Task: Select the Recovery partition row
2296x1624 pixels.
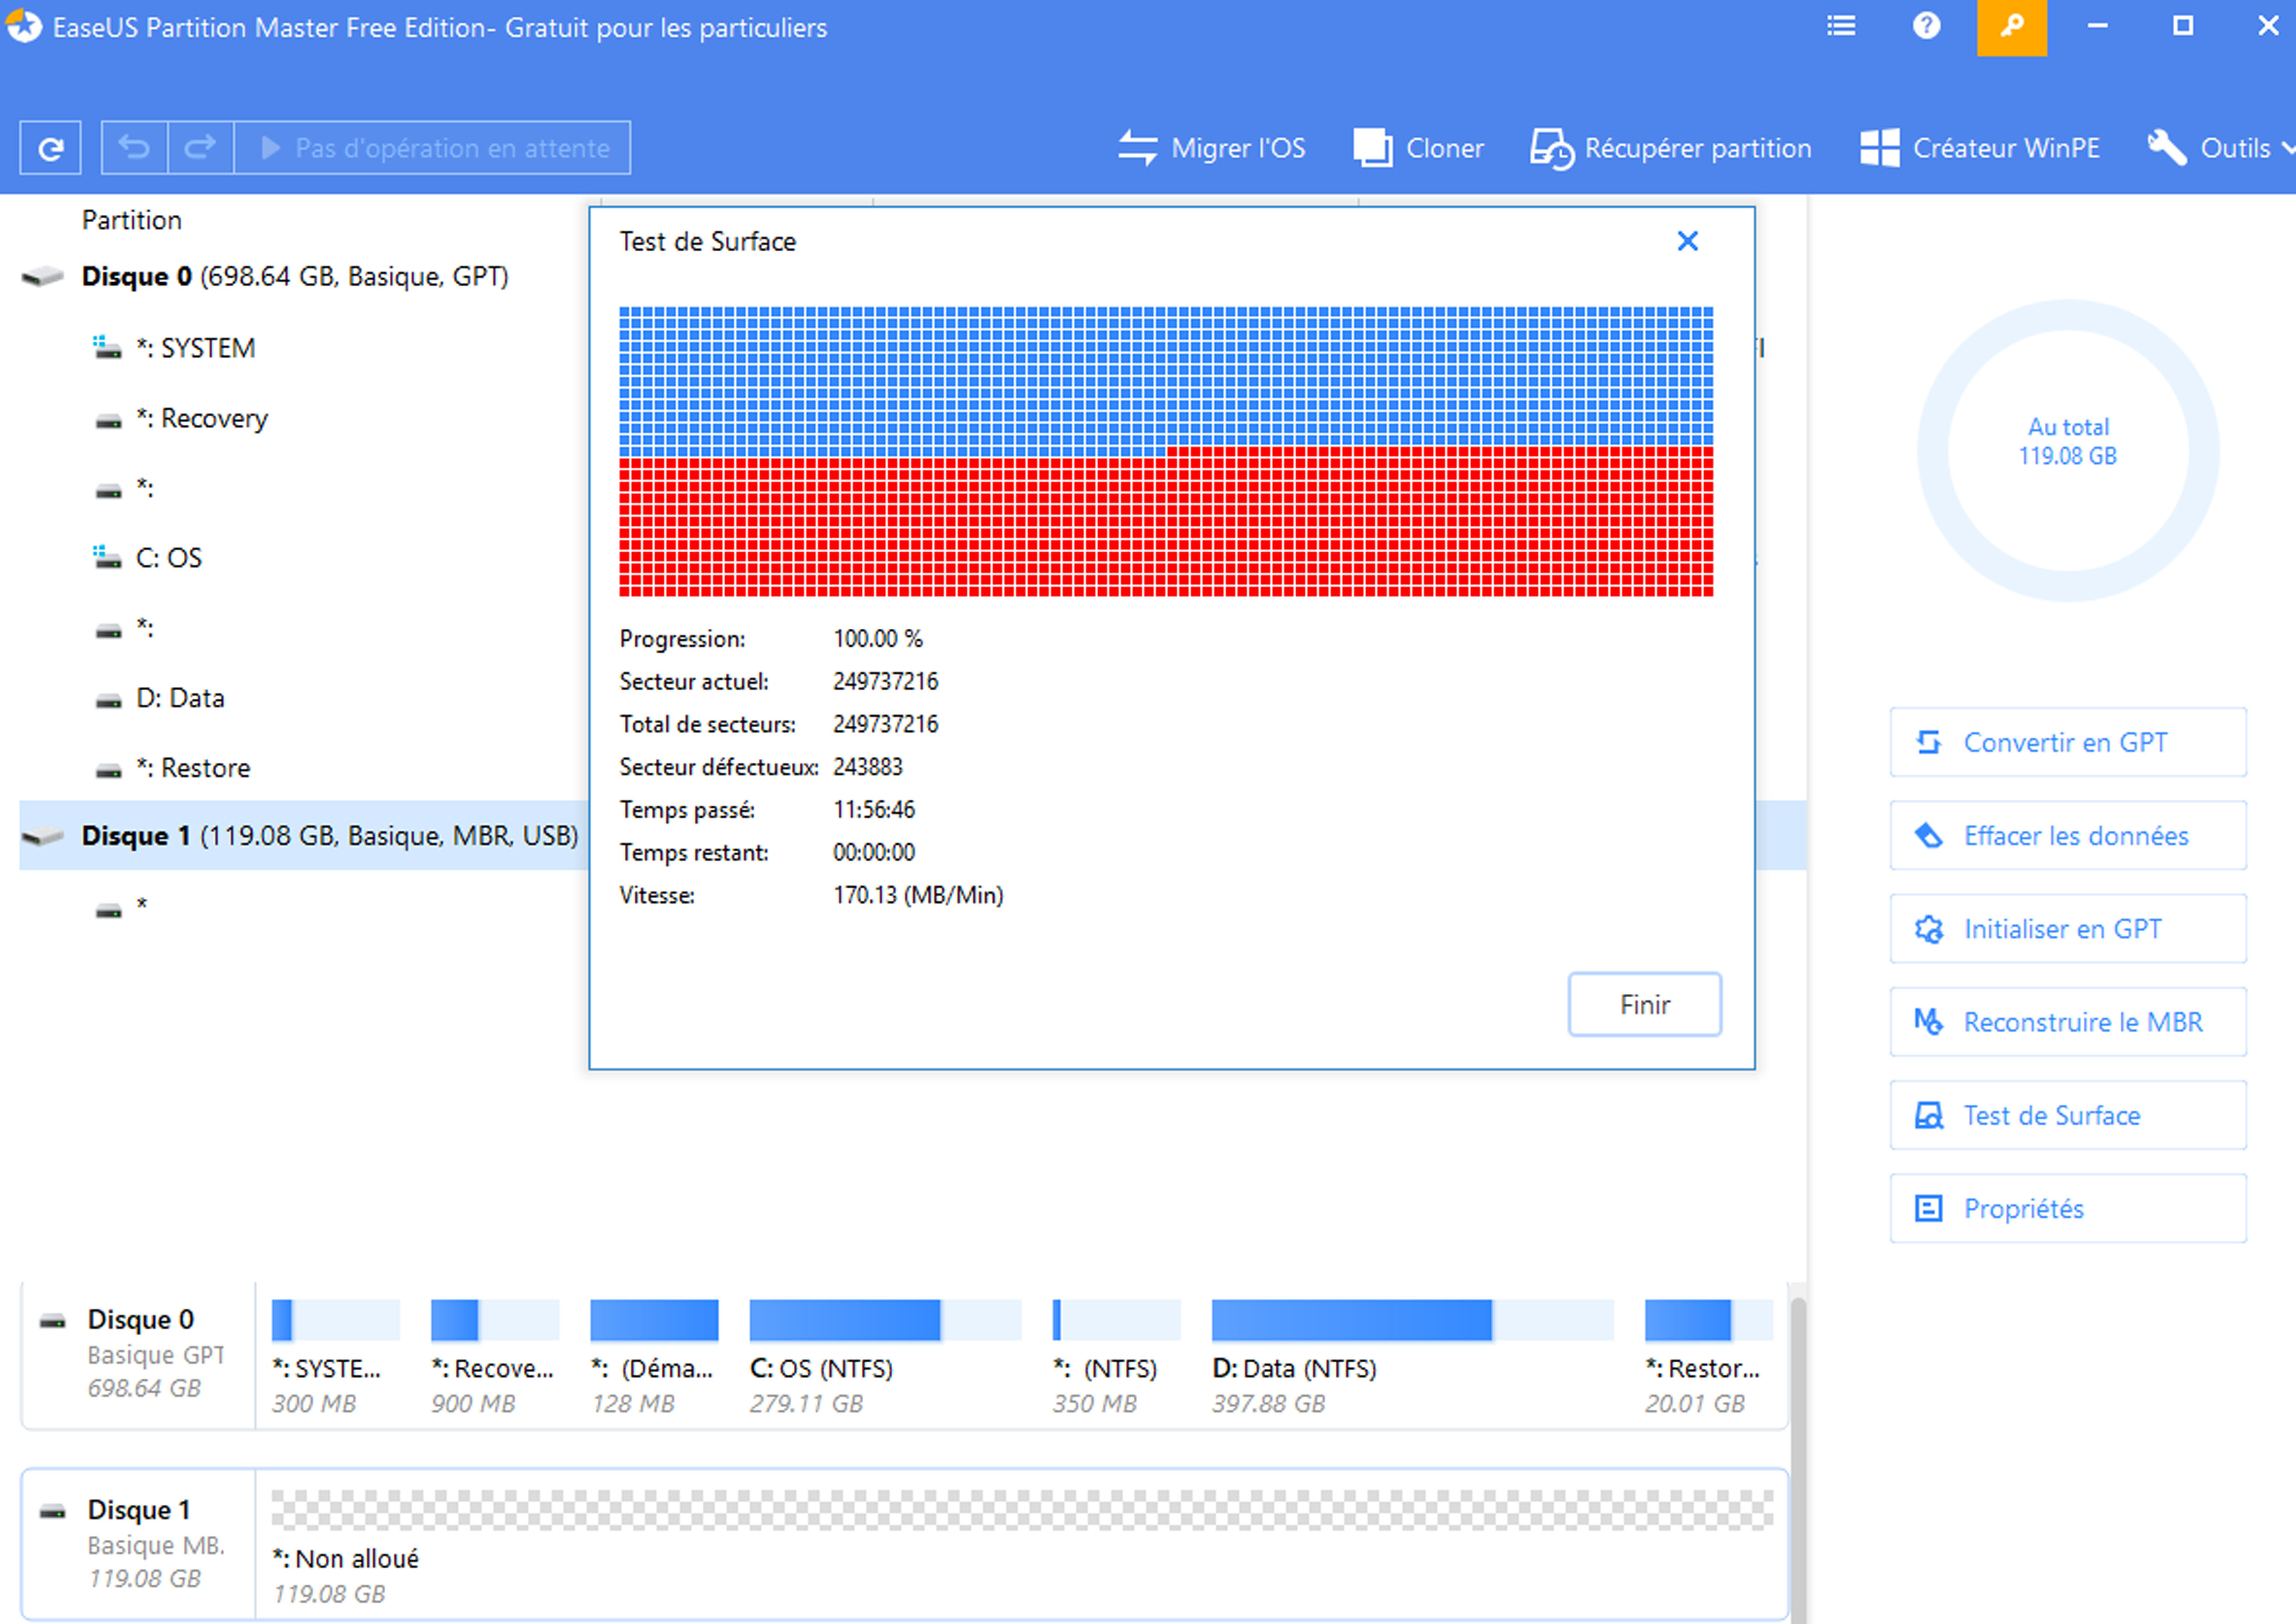Action: click(202, 418)
